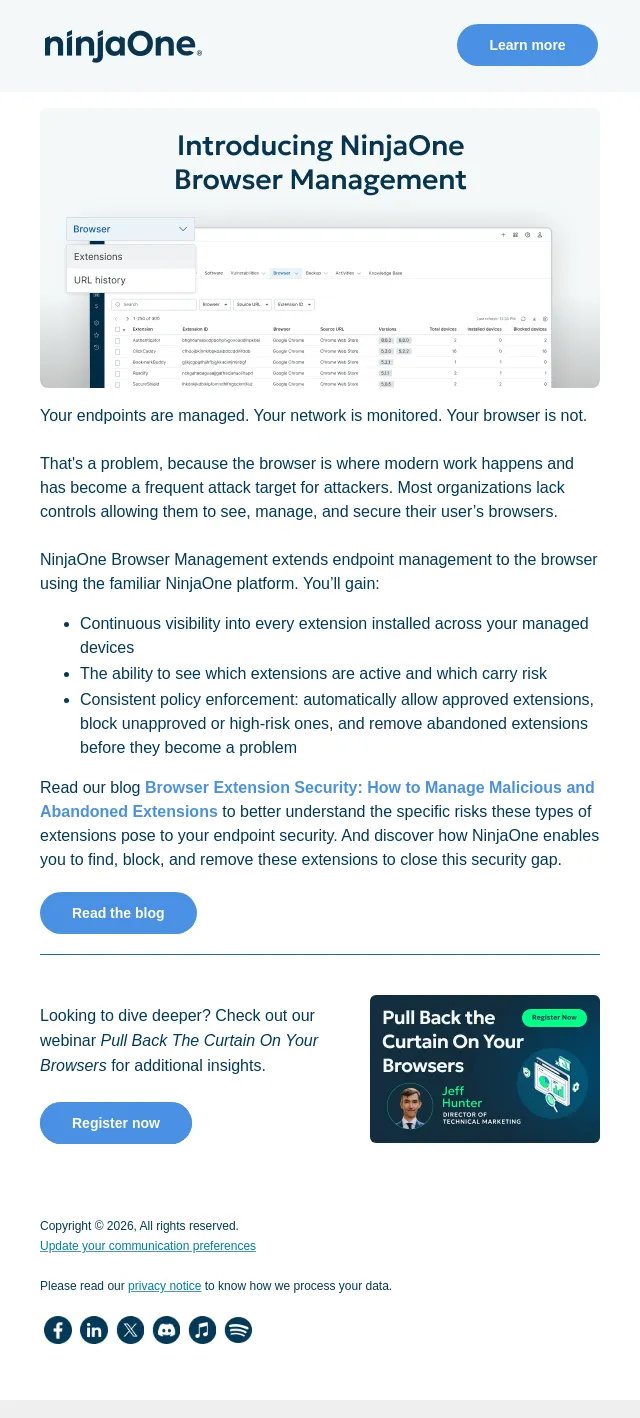Open the Discord icon in footer
Image resolution: width=640 pixels, height=1418 pixels.
tap(166, 1330)
